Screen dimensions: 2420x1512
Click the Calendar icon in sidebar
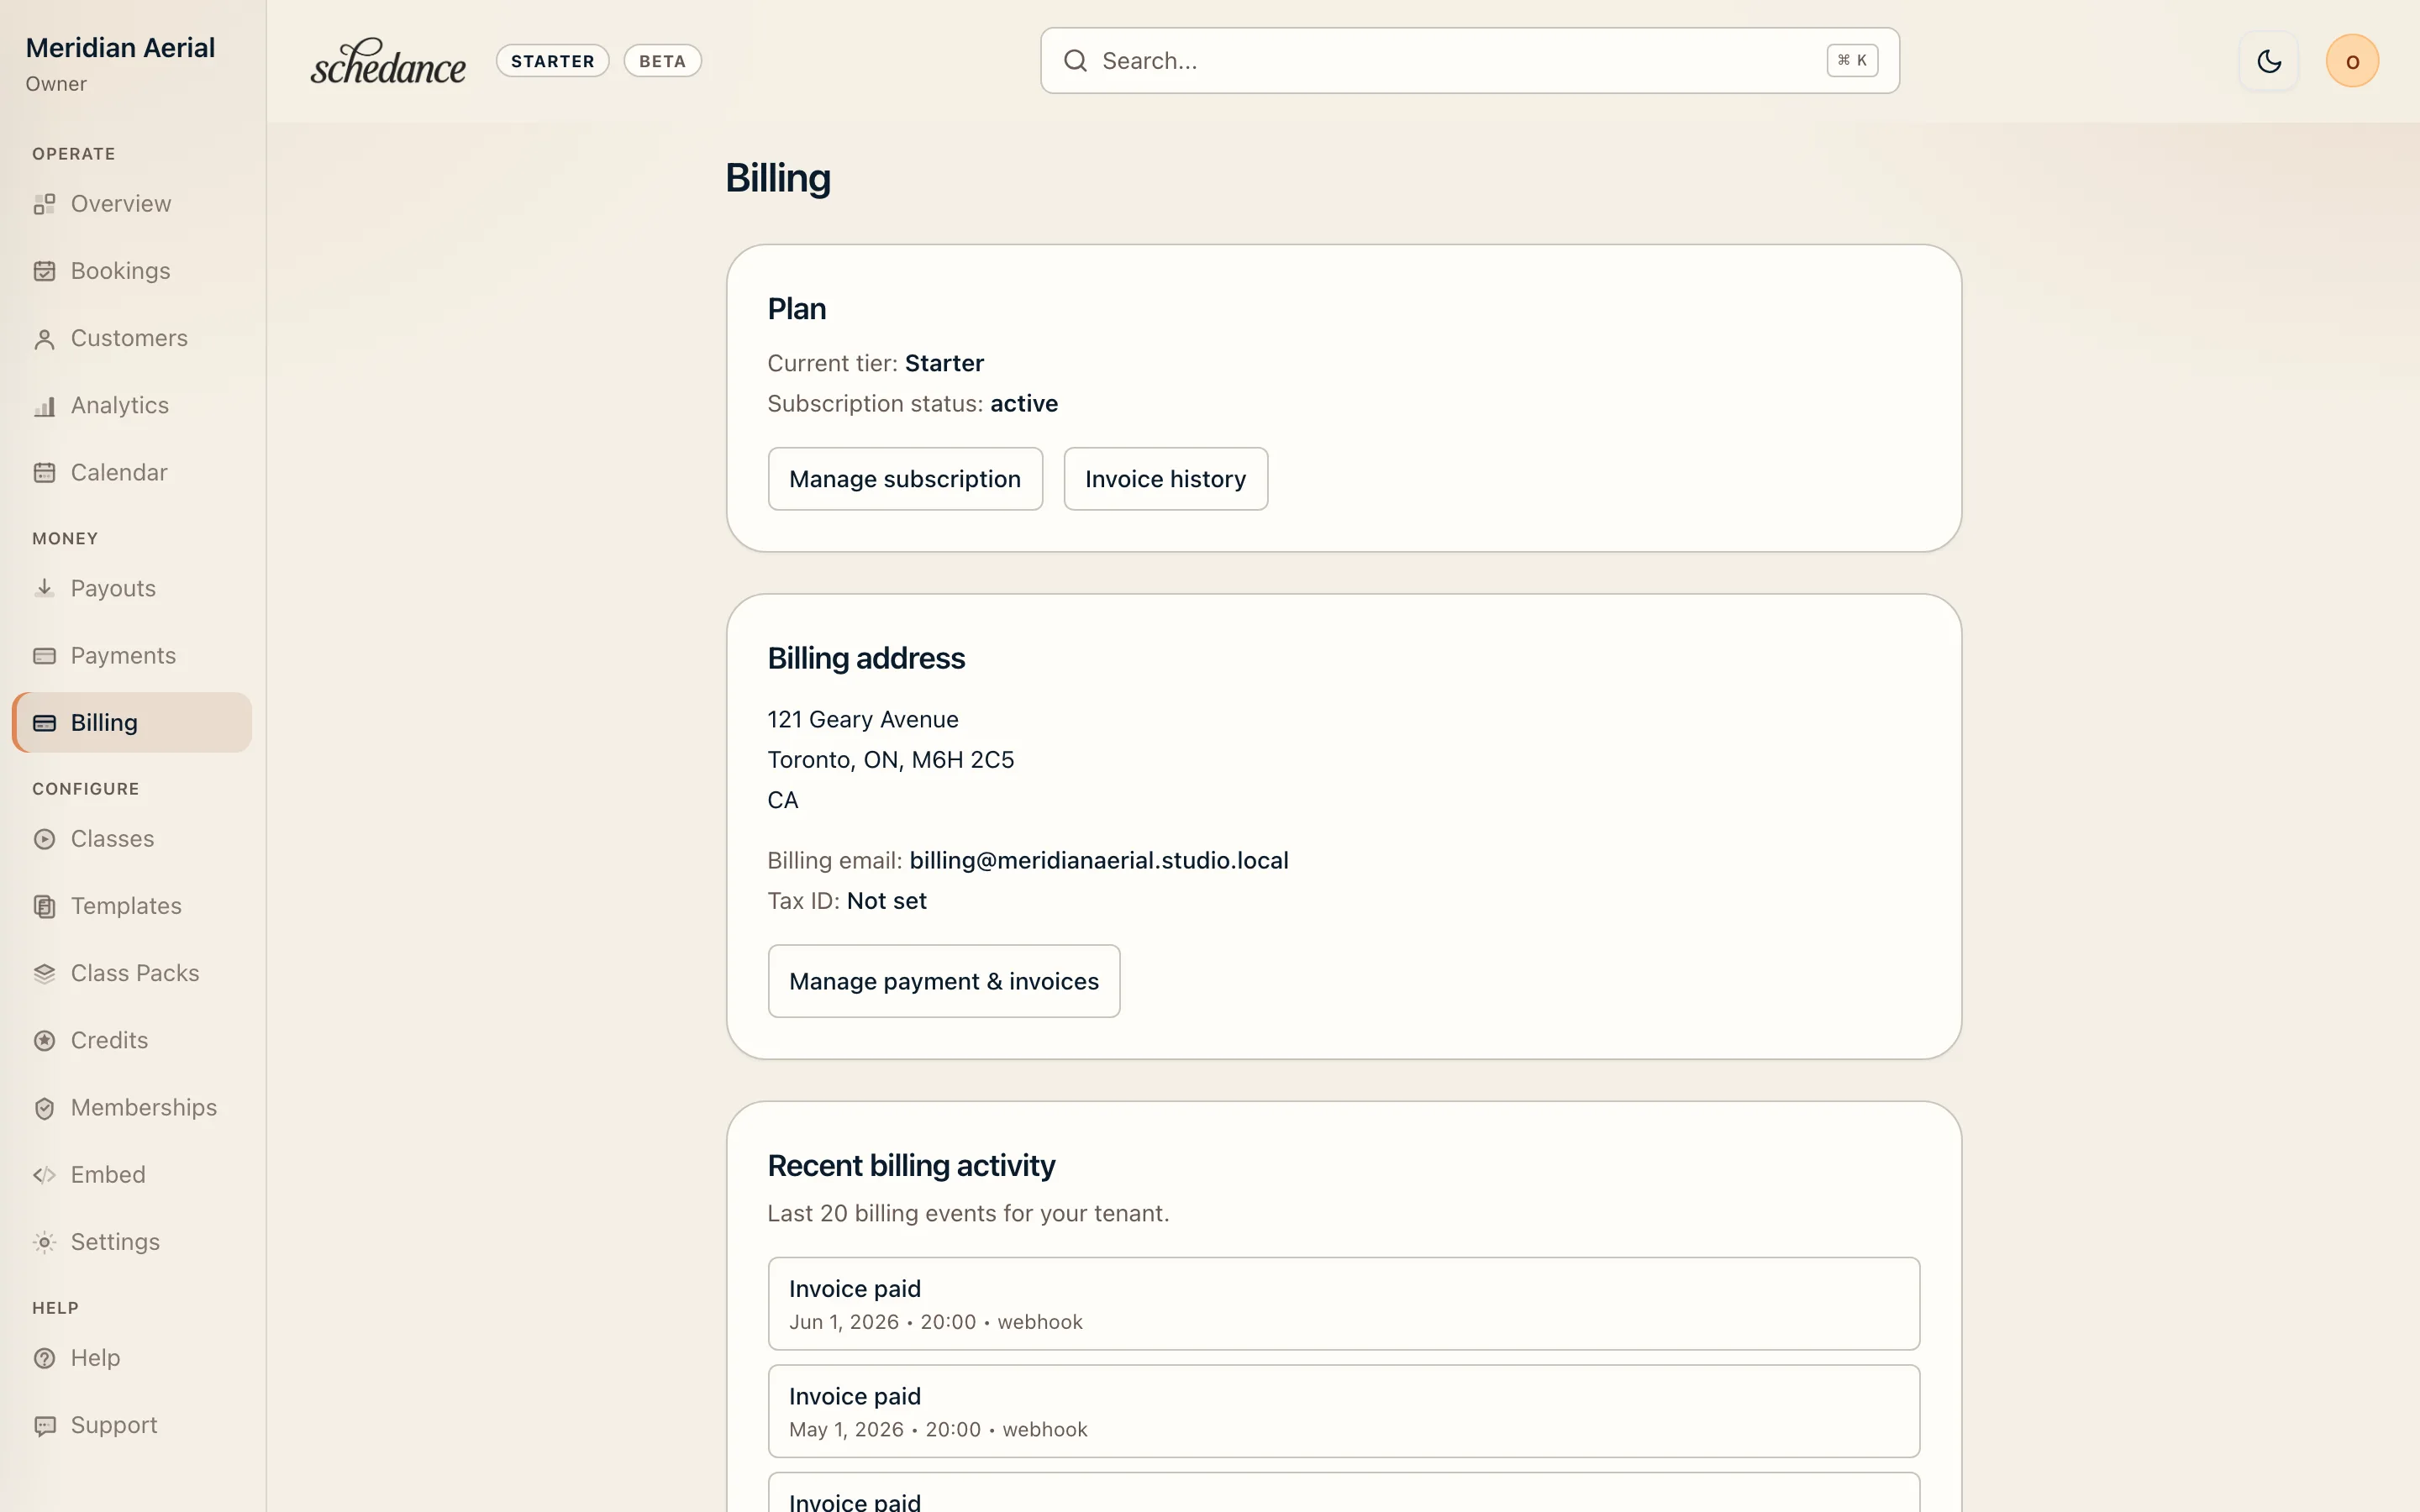pyautogui.click(x=44, y=473)
